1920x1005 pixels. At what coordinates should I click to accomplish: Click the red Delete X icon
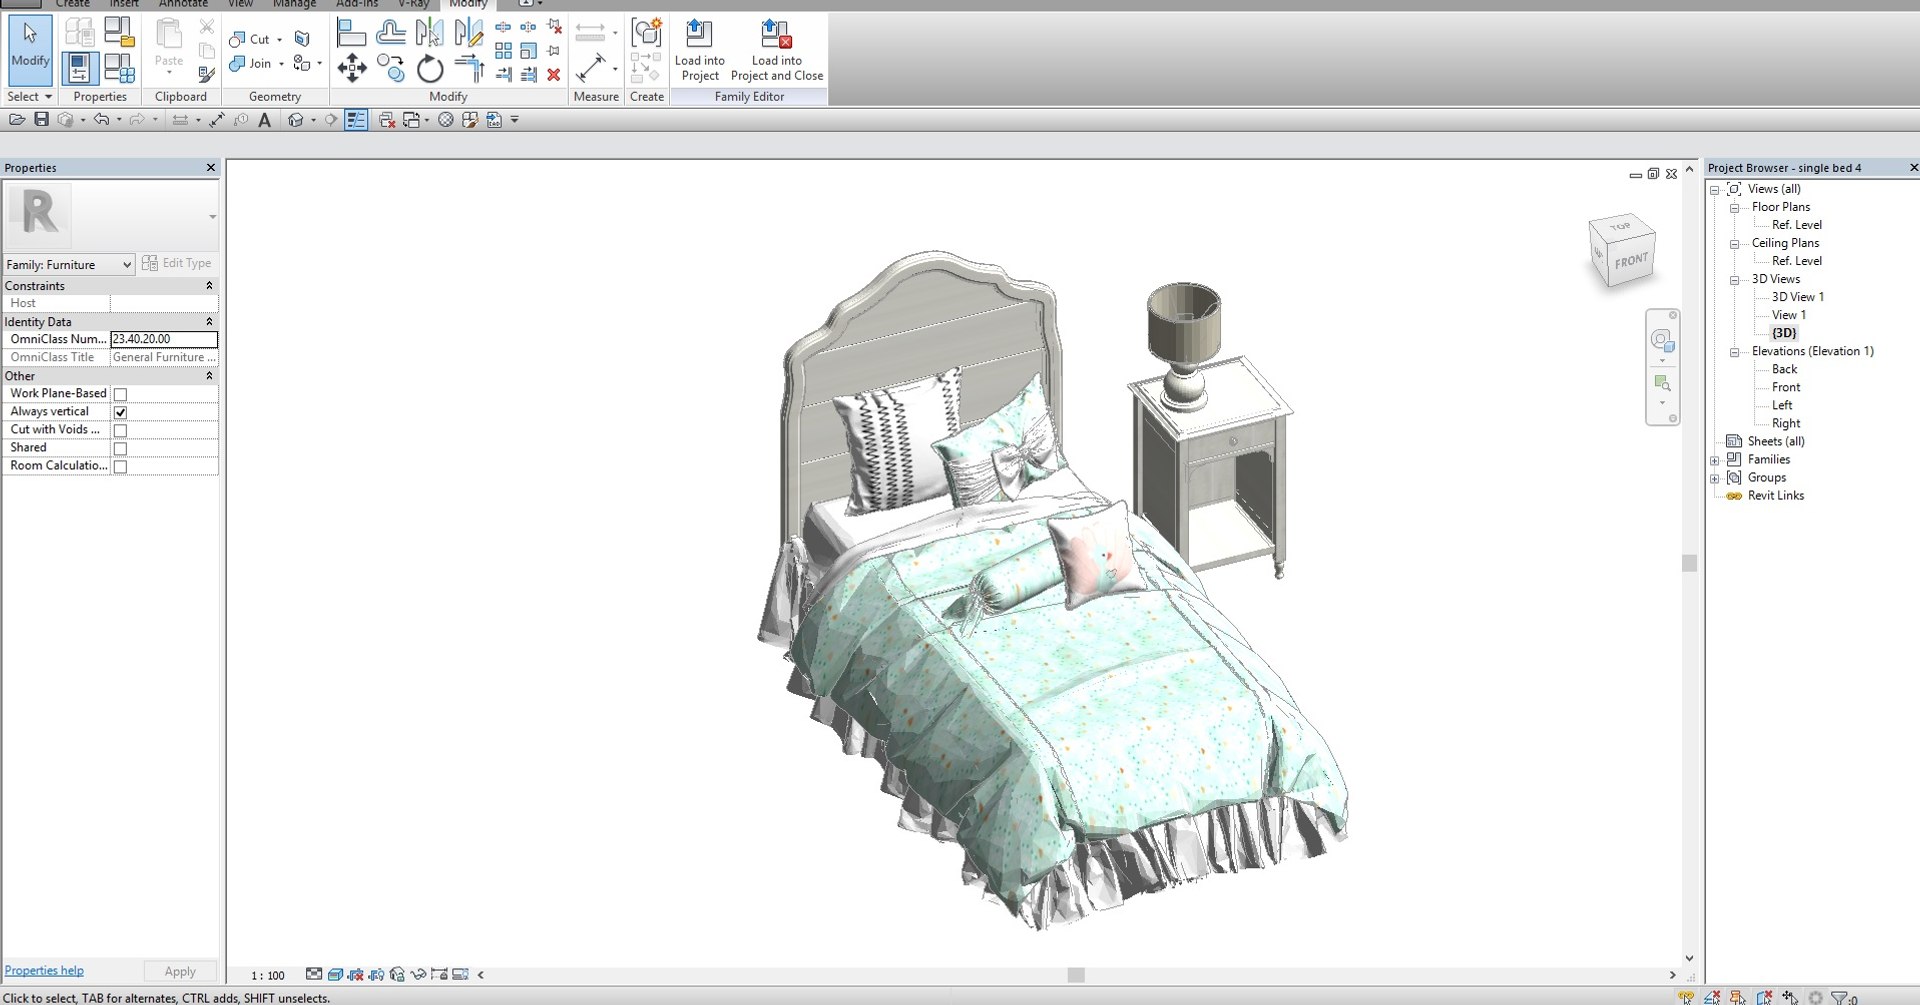click(553, 74)
